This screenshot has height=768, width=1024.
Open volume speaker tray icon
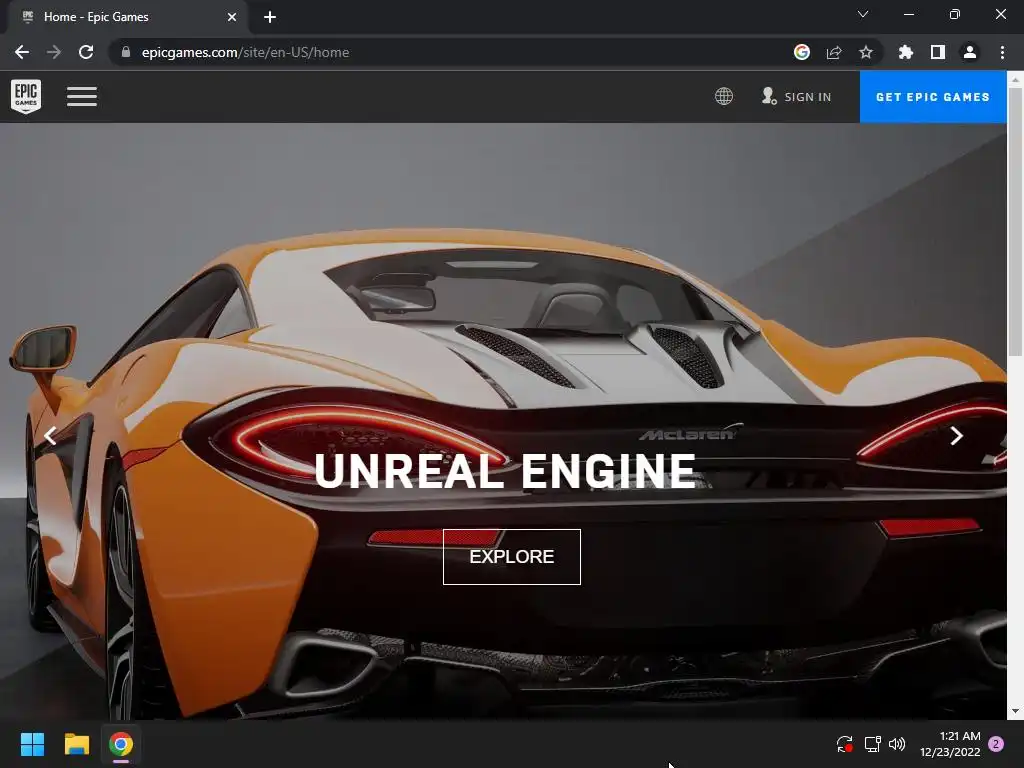pos(897,744)
